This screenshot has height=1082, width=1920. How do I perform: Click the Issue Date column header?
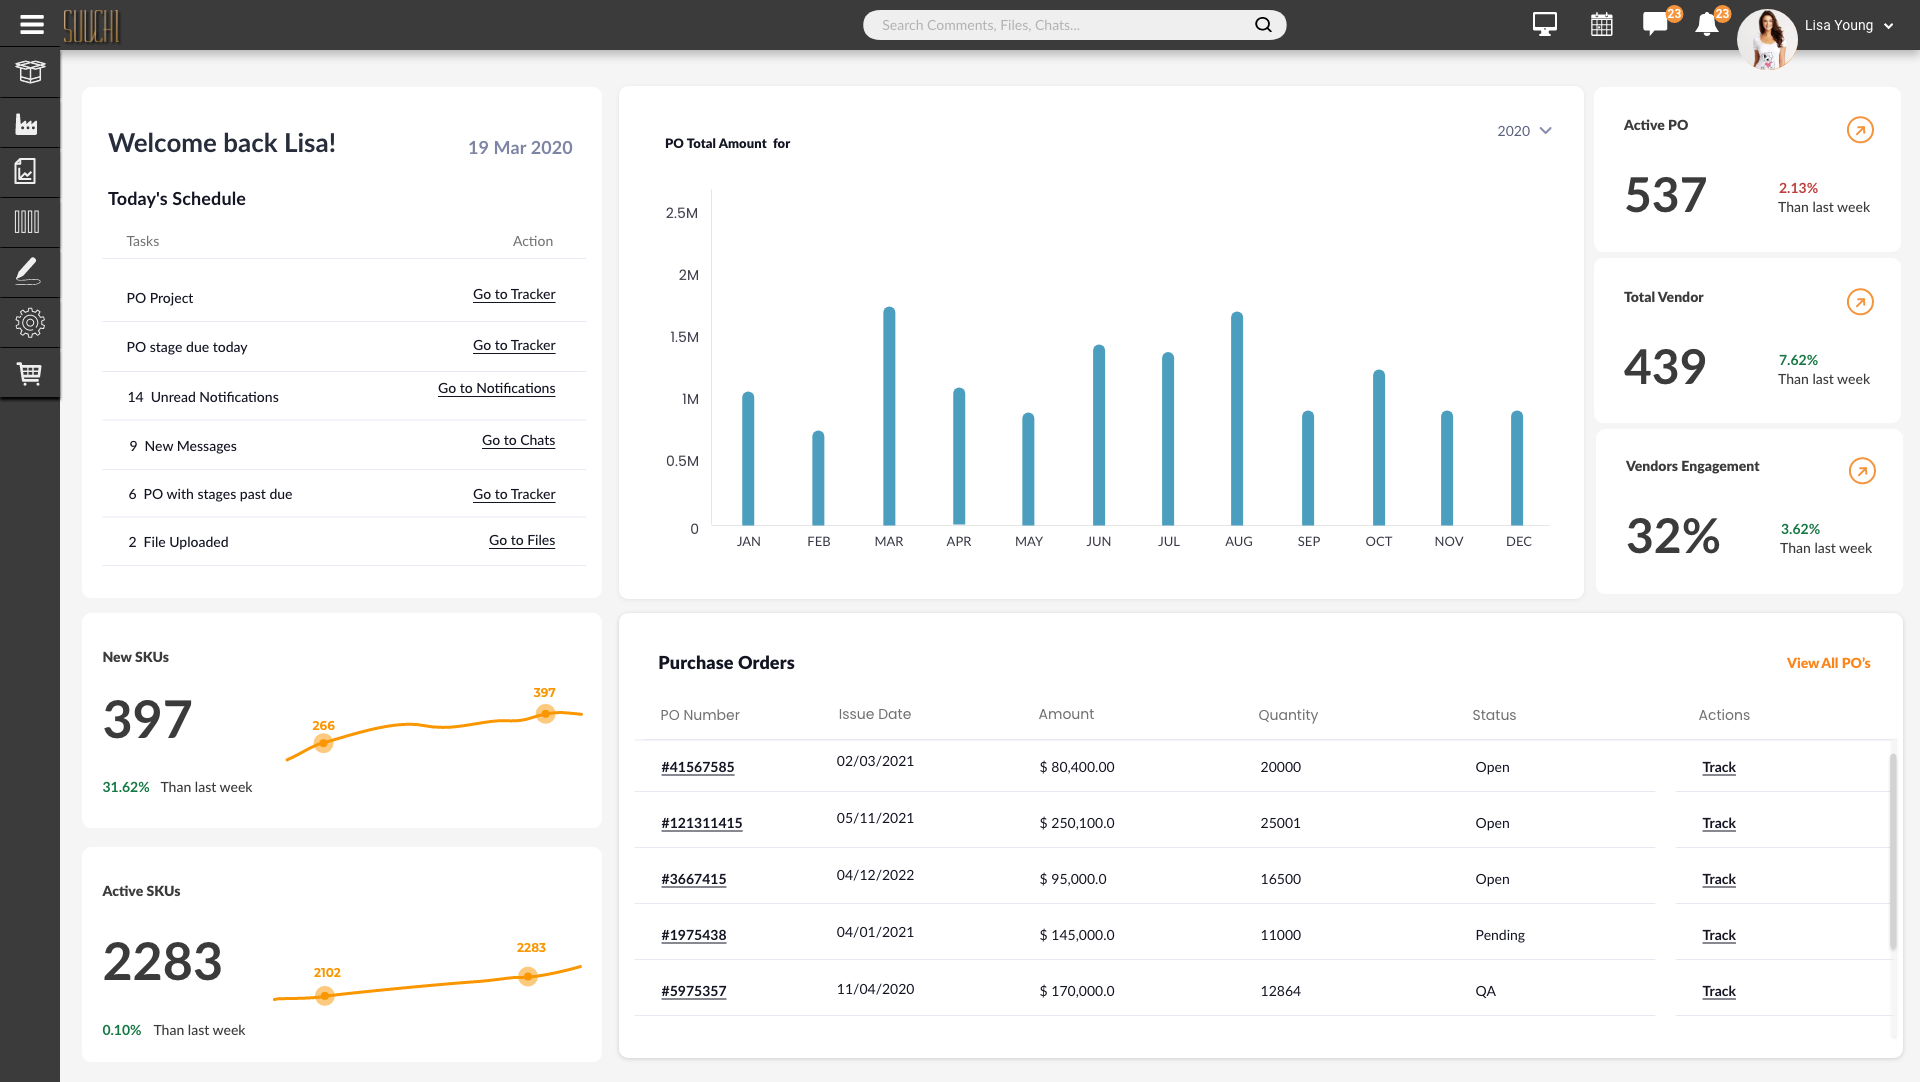pyautogui.click(x=874, y=714)
